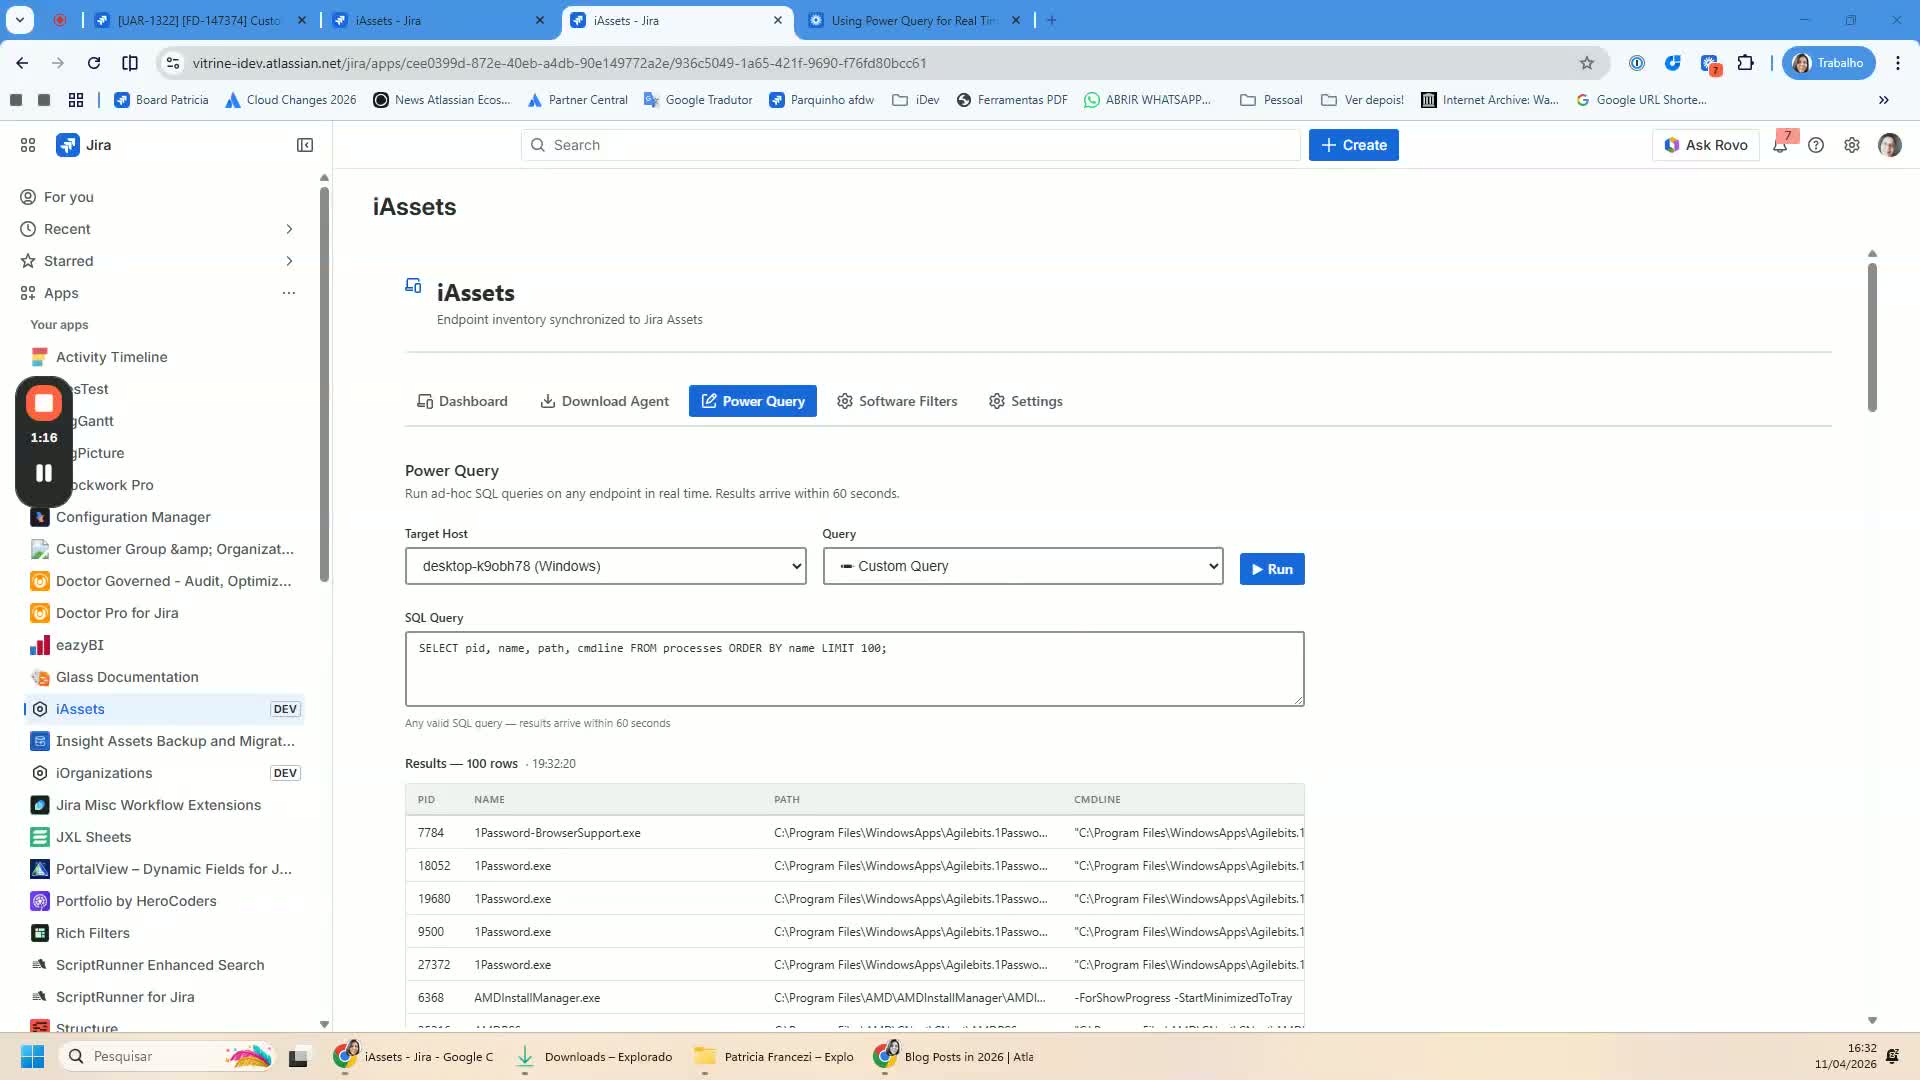This screenshot has height=1080, width=1920.
Task: Open the Cloud Changes 2026 bookmark
Action: point(291,100)
